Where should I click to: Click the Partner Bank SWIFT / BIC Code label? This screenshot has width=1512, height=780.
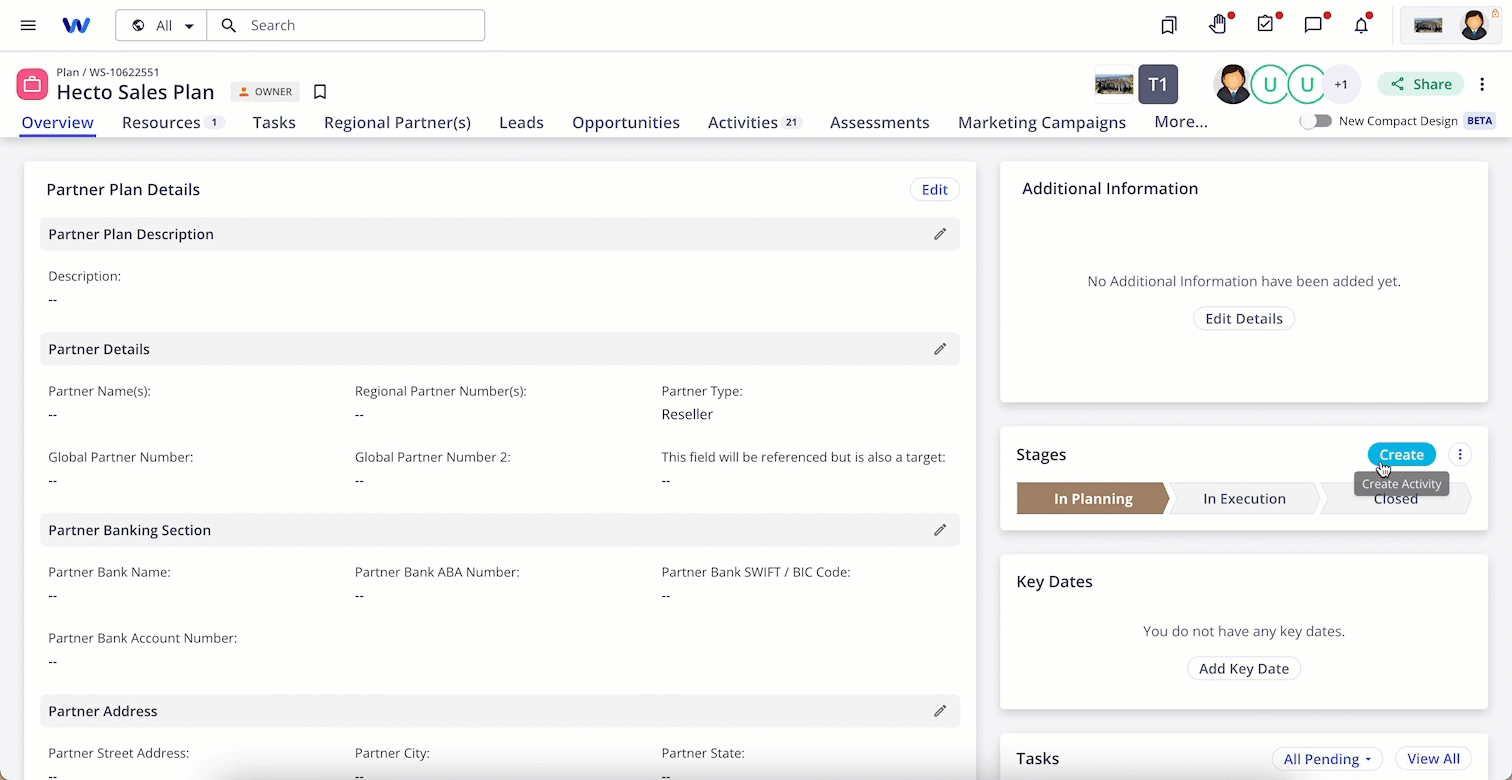756,573
